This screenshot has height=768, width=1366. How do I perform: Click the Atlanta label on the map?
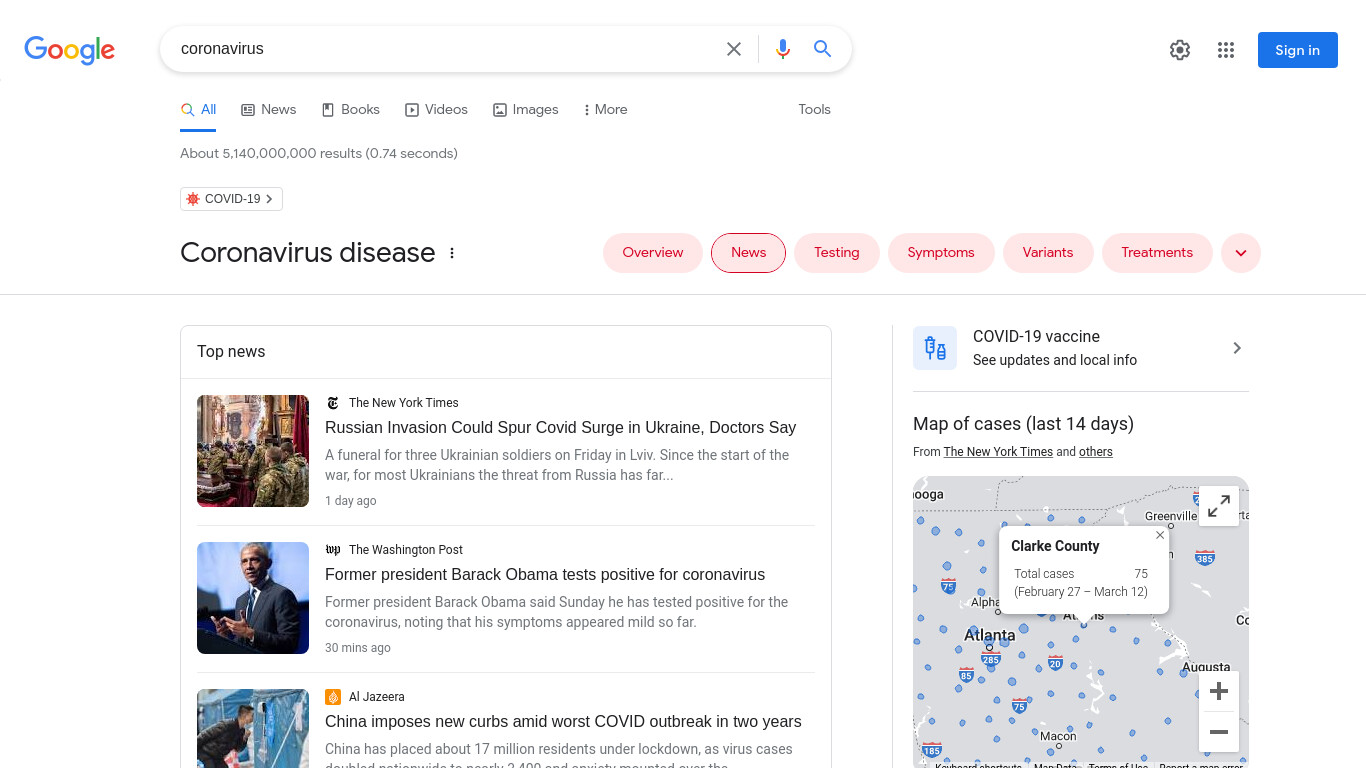point(989,635)
